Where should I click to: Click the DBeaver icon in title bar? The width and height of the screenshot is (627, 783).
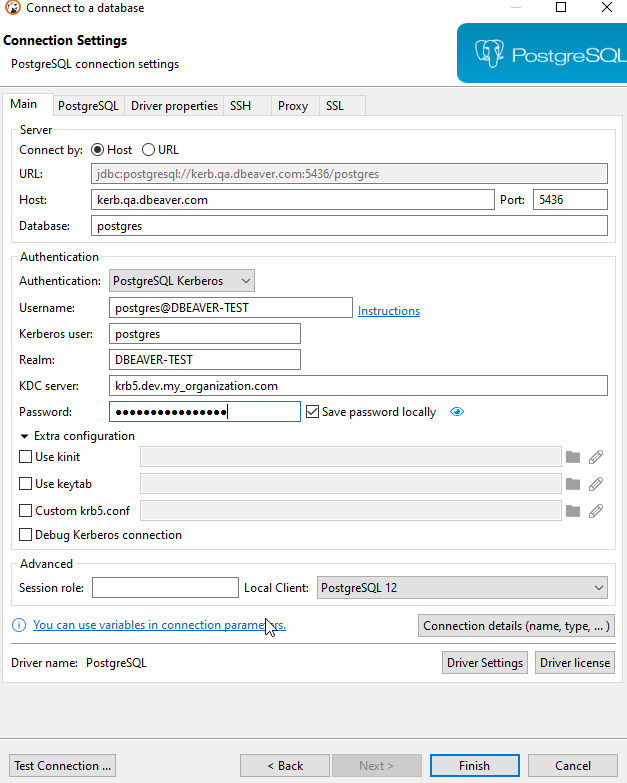[12, 7]
